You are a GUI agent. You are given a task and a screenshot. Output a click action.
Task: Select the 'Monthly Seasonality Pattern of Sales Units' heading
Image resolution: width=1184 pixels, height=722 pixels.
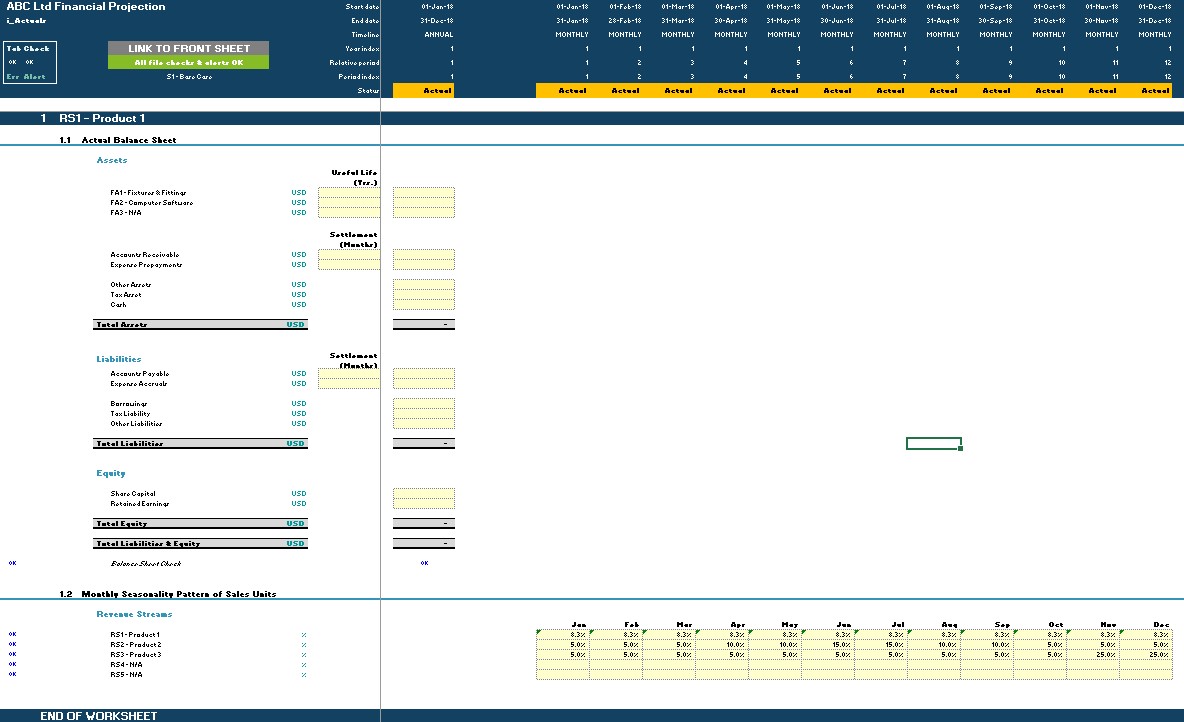point(179,594)
